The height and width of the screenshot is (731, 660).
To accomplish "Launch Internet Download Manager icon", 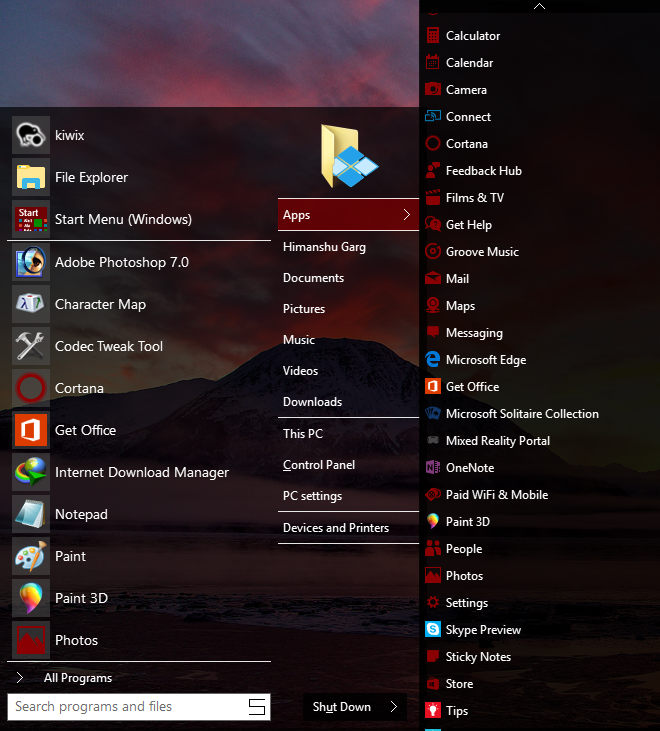I will [31, 472].
